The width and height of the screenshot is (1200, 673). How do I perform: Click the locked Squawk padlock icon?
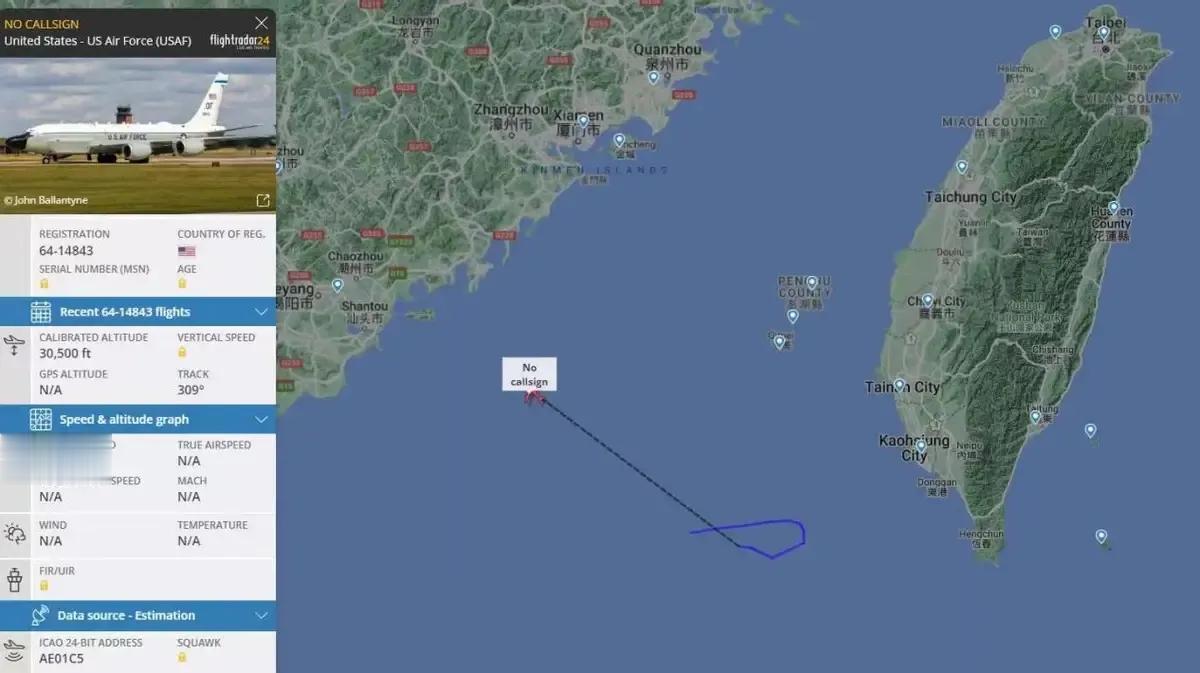[182, 657]
